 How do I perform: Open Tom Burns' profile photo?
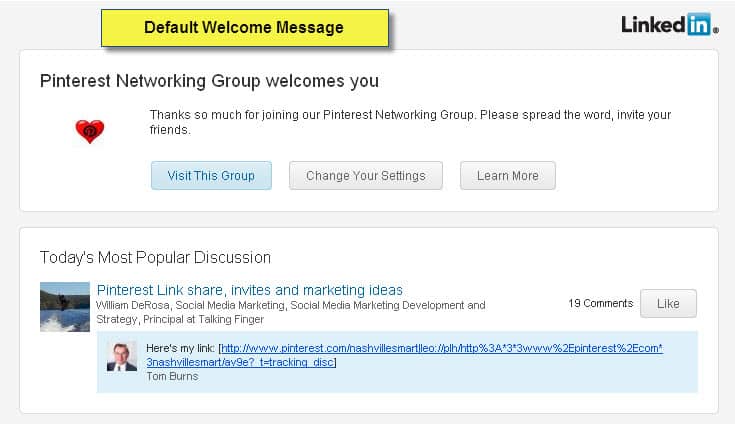tap(122, 357)
